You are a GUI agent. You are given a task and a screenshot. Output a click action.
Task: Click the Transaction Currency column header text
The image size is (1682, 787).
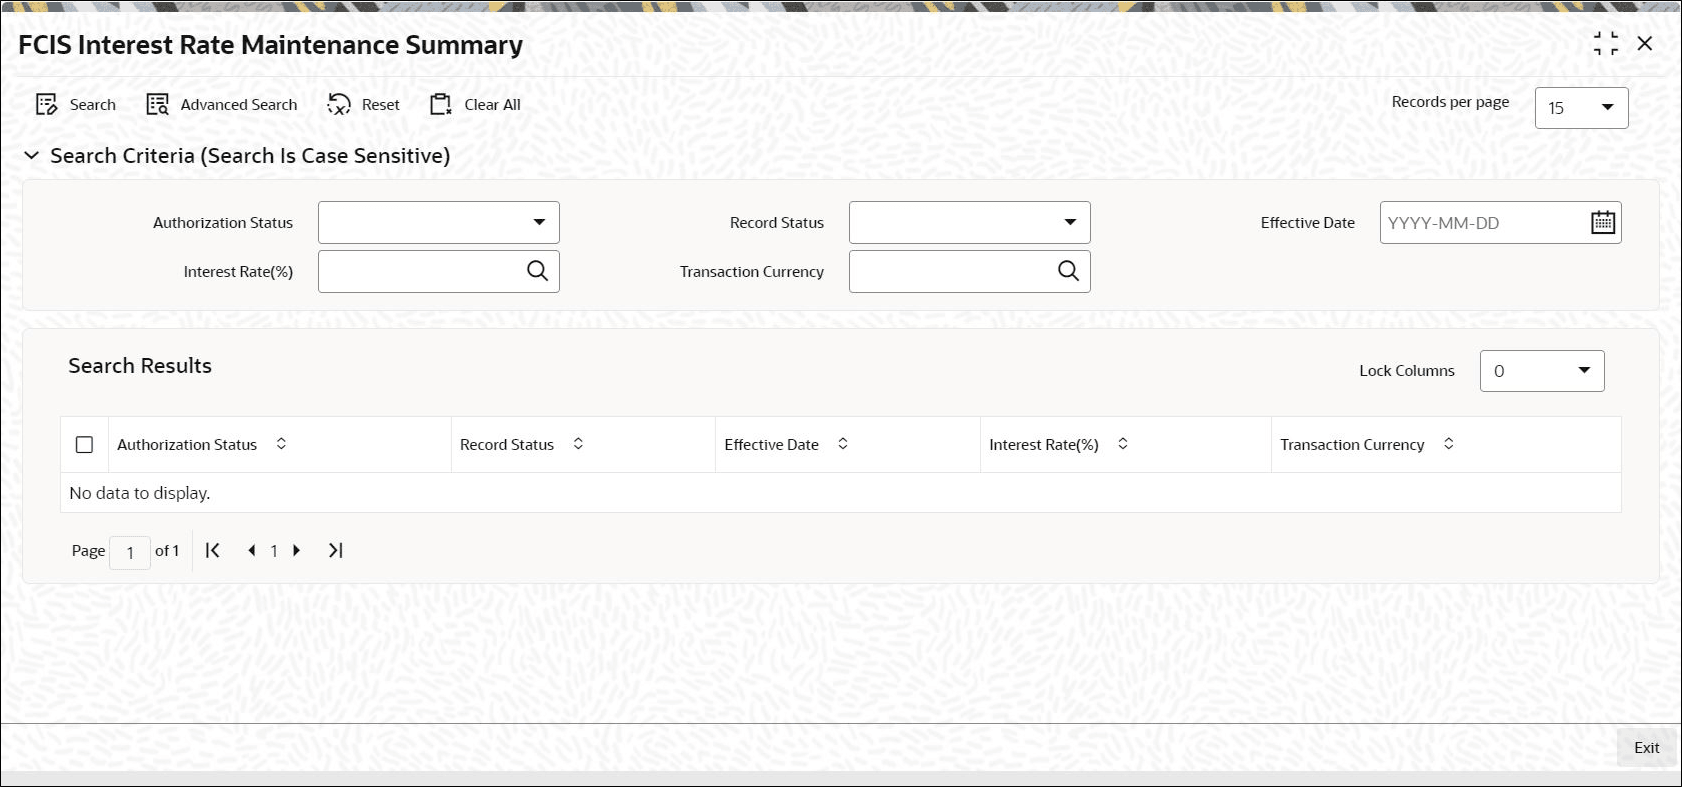point(1352,445)
